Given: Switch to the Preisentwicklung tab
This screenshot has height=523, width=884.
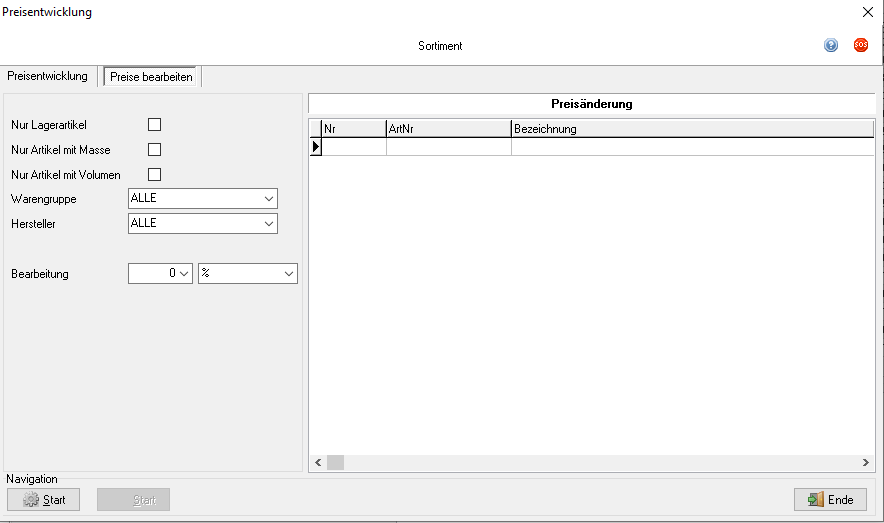Looking at the screenshot, I should 47,76.
